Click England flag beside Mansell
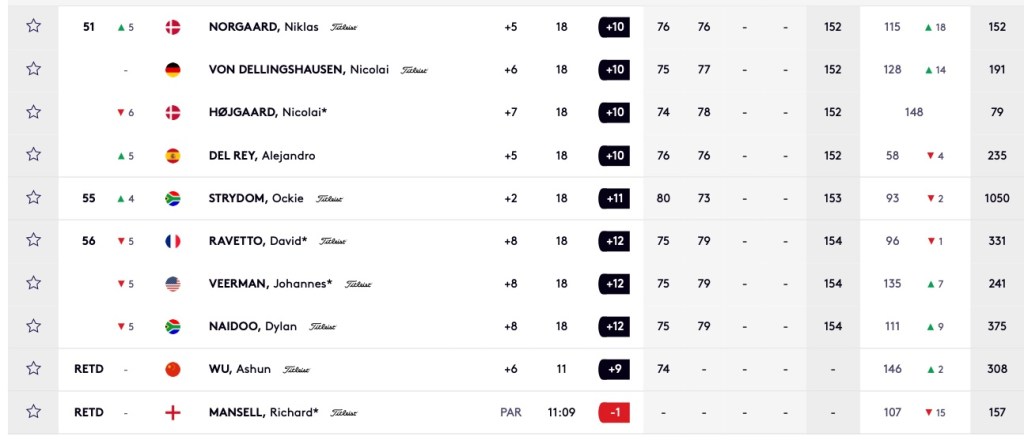 click(x=172, y=411)
